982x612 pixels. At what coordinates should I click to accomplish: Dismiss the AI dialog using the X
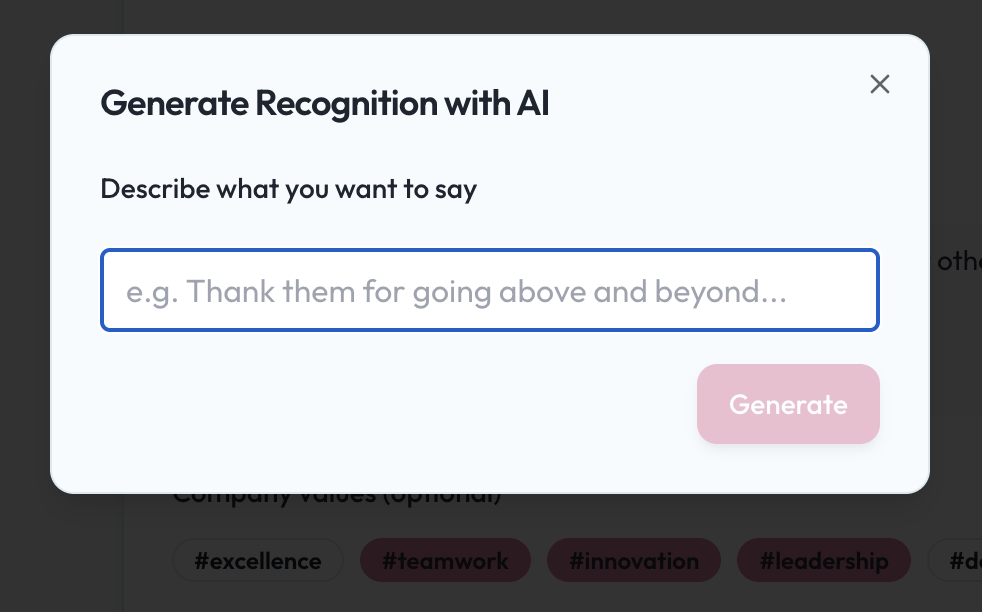(x=879, y=84)
